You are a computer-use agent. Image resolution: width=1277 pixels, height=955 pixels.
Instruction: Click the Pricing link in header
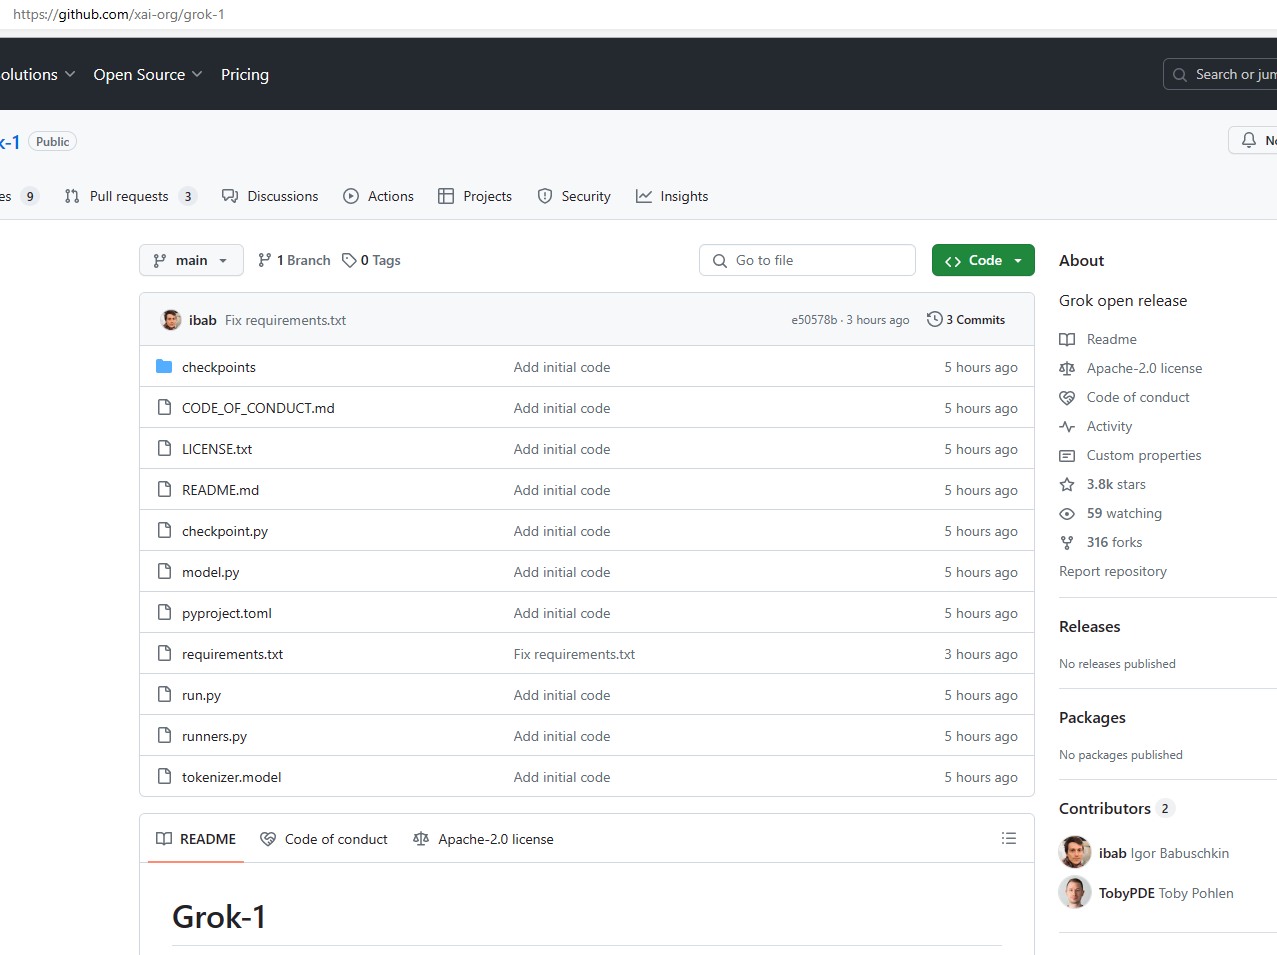(245, 75)
